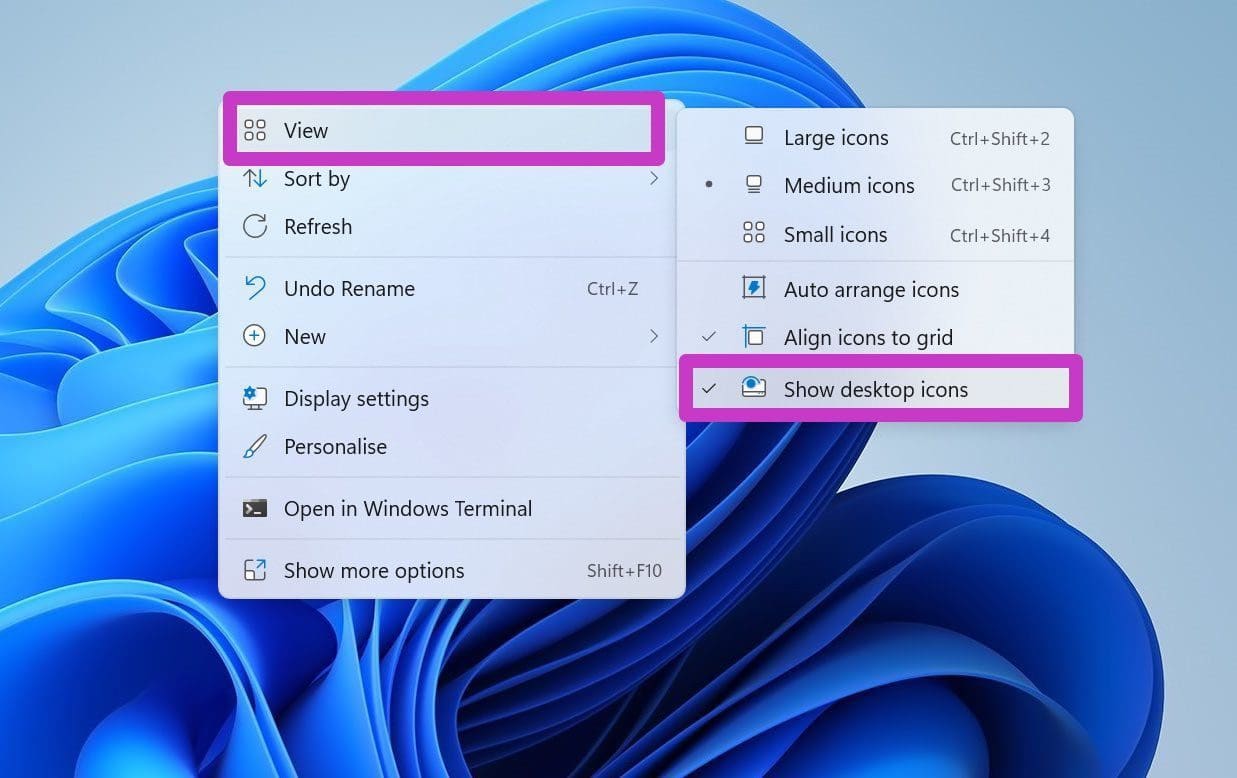Click the Undo Rename arrow icon
The width and height of the screenshot is (1237, 778).
point(255,288)
